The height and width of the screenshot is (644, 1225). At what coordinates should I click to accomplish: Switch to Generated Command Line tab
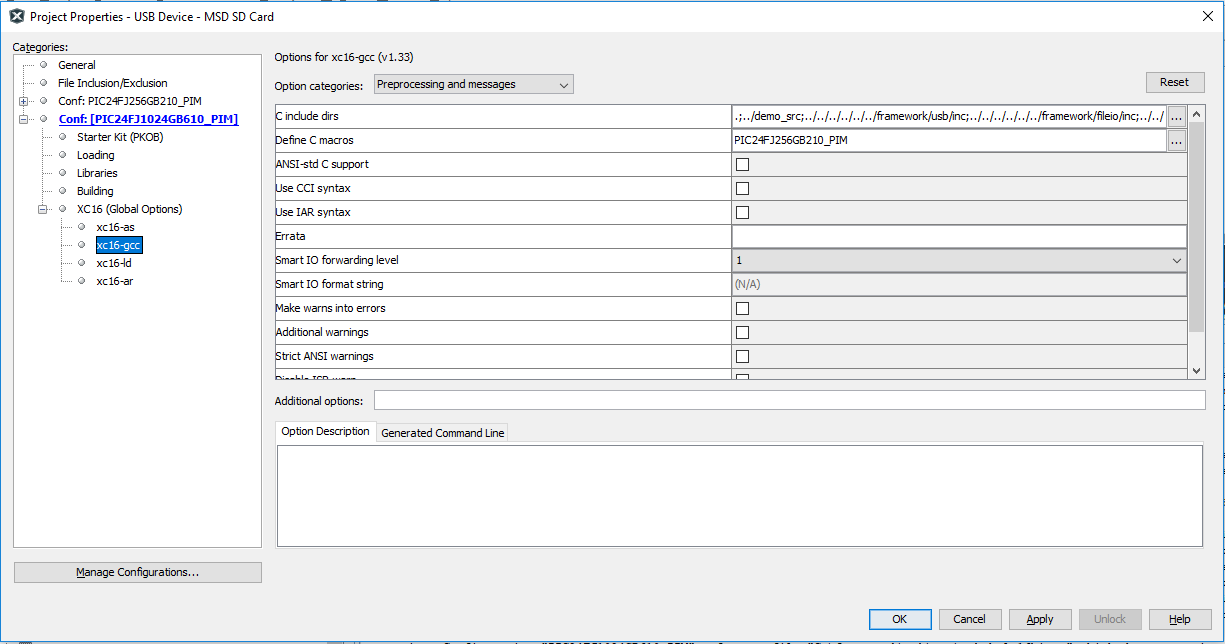443,433
